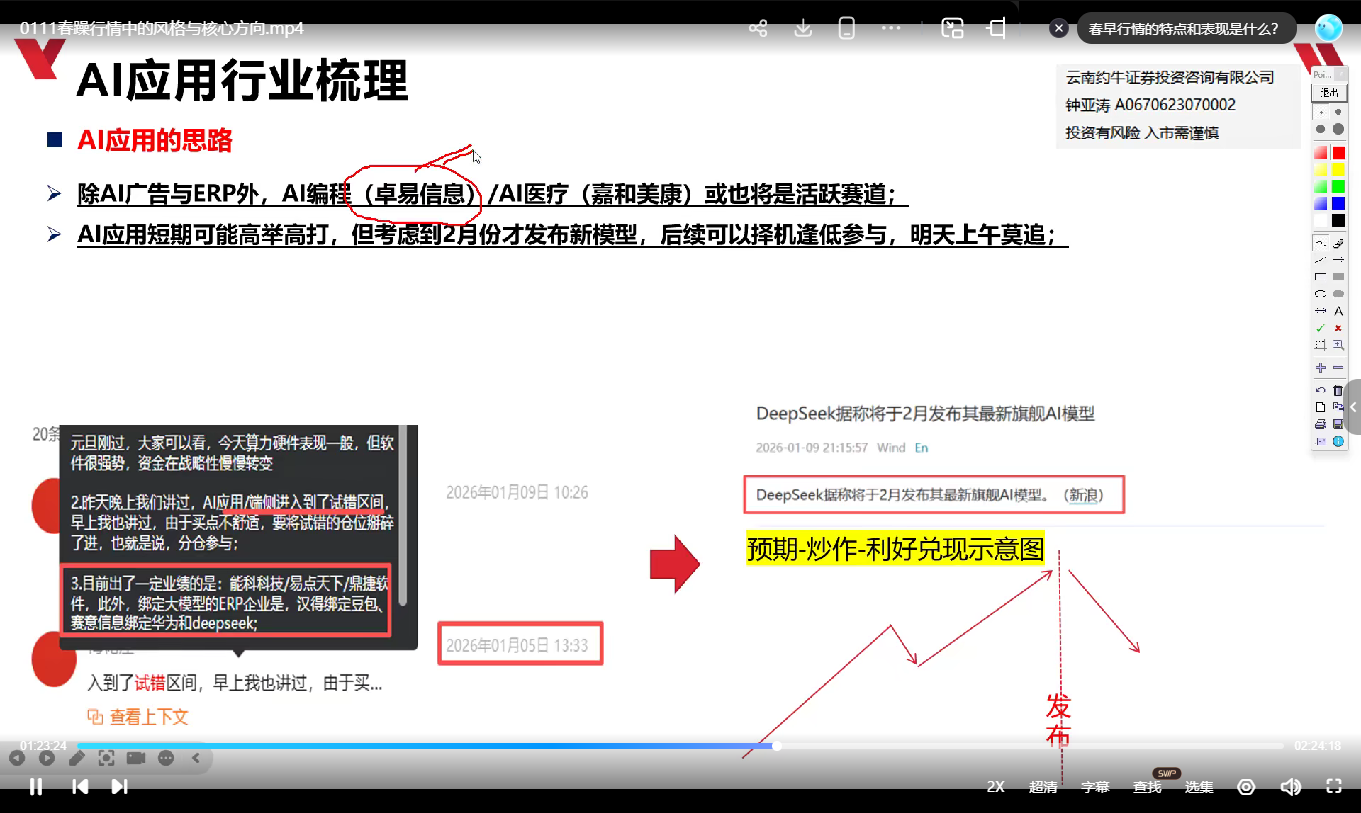Image resolution: width=1361 pixels, height=813 pixels.
Task: Open the blue AI assistant avatar
Action: pyautogui.click(x=1328, y=29)
